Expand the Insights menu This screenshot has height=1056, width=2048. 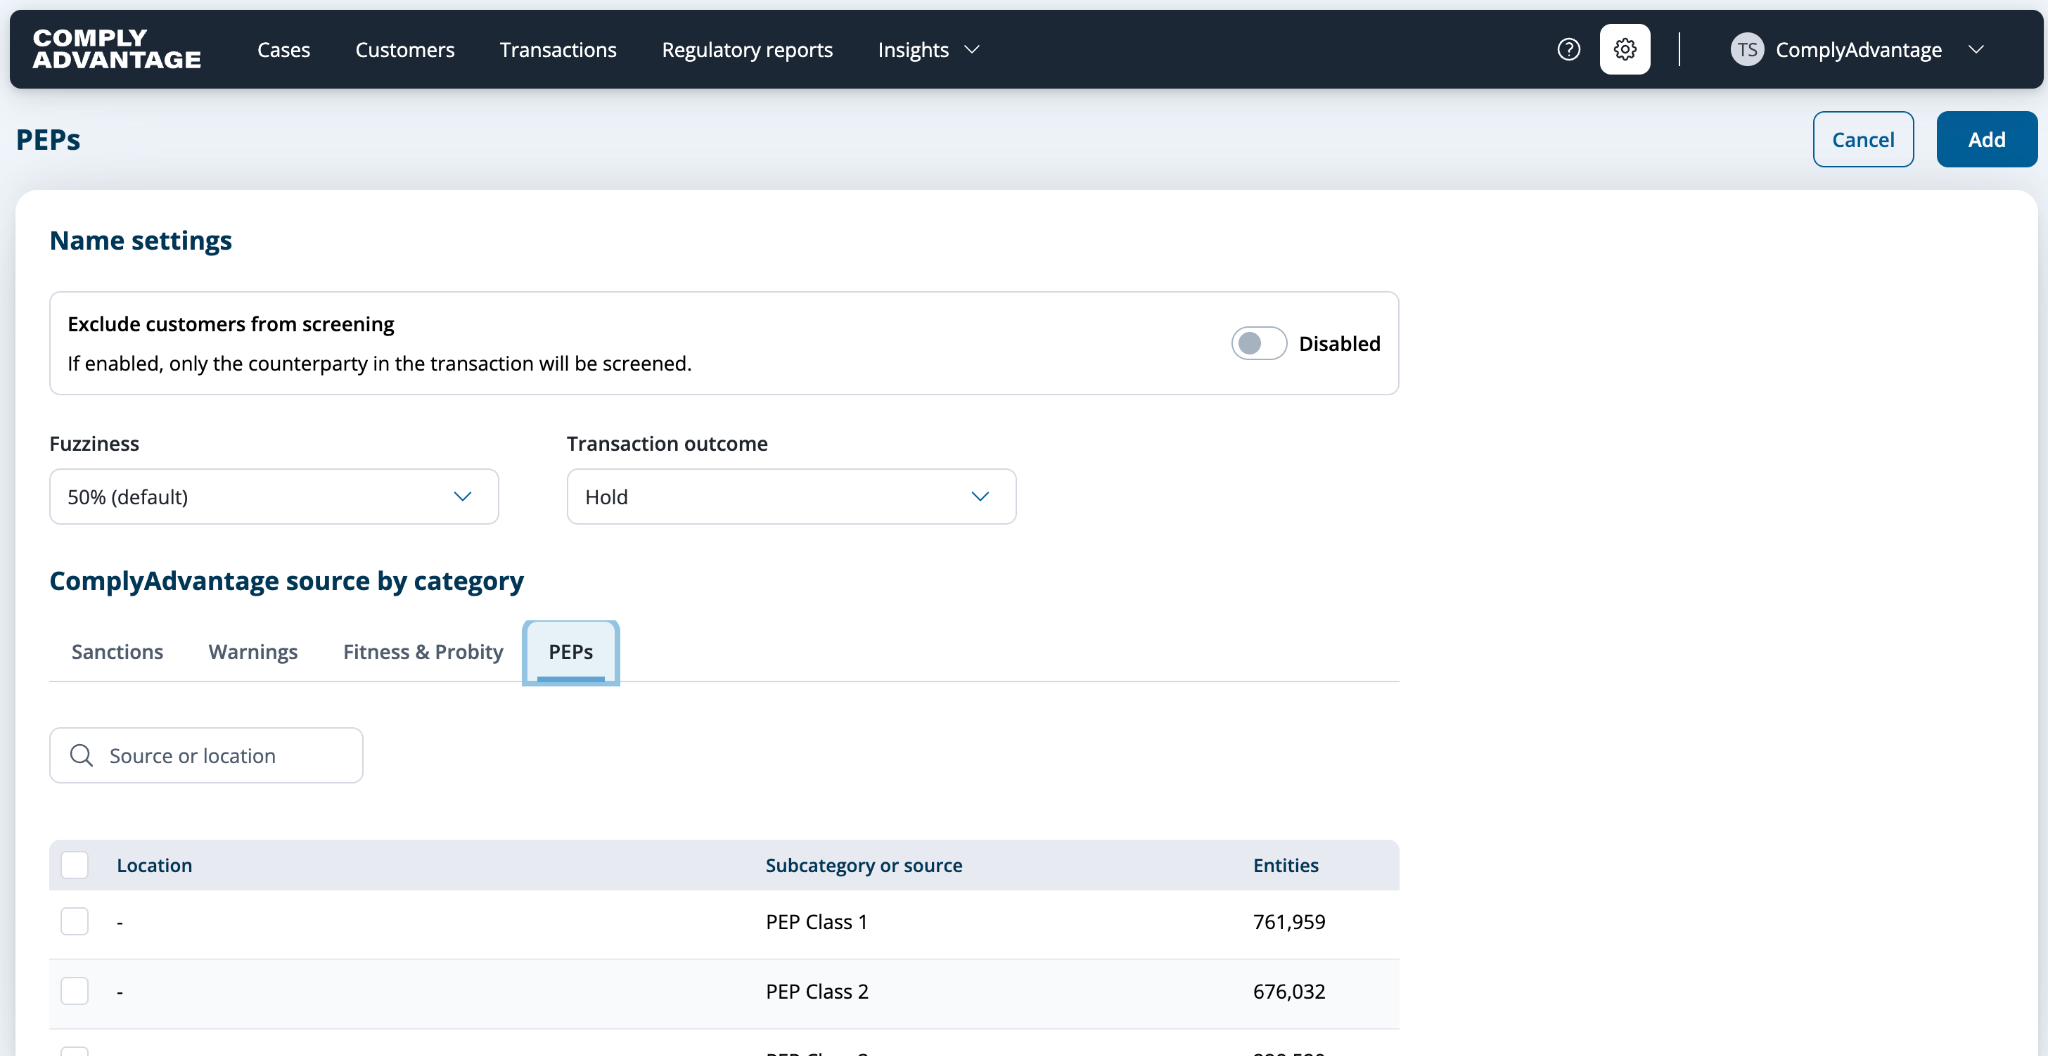(x=929, y=49)
